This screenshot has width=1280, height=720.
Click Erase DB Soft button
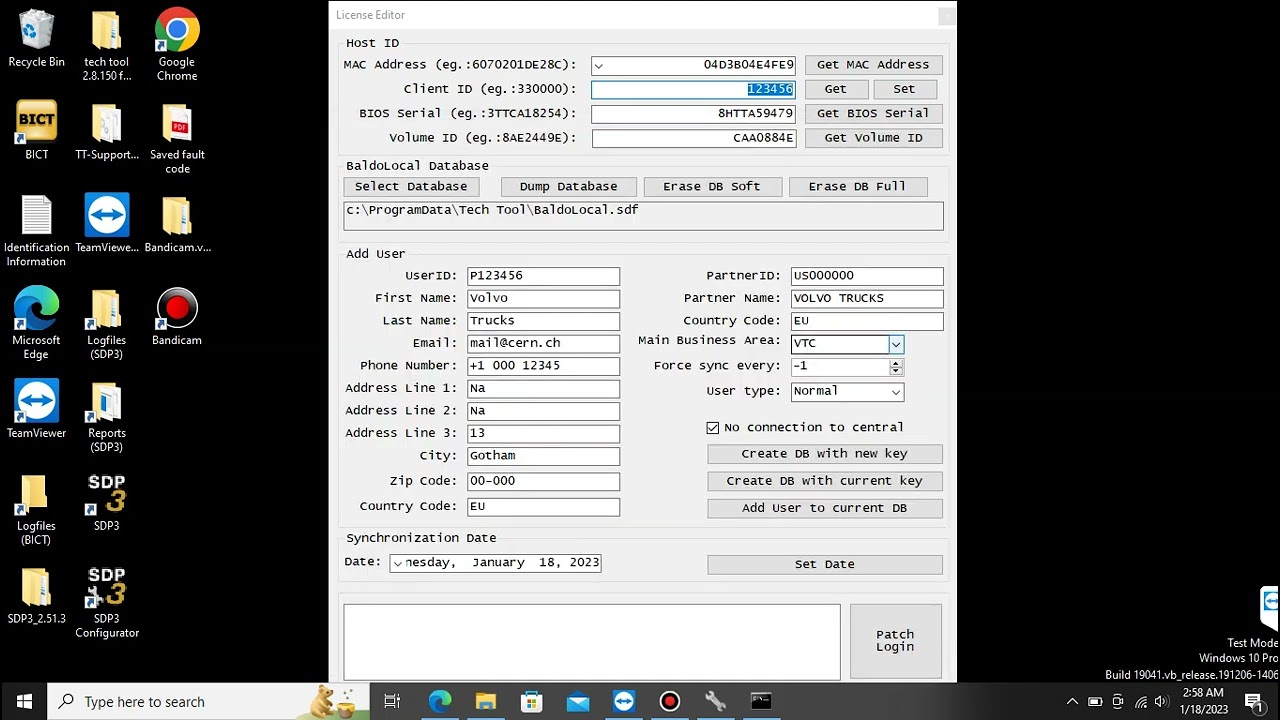click(x=711, y=187)
